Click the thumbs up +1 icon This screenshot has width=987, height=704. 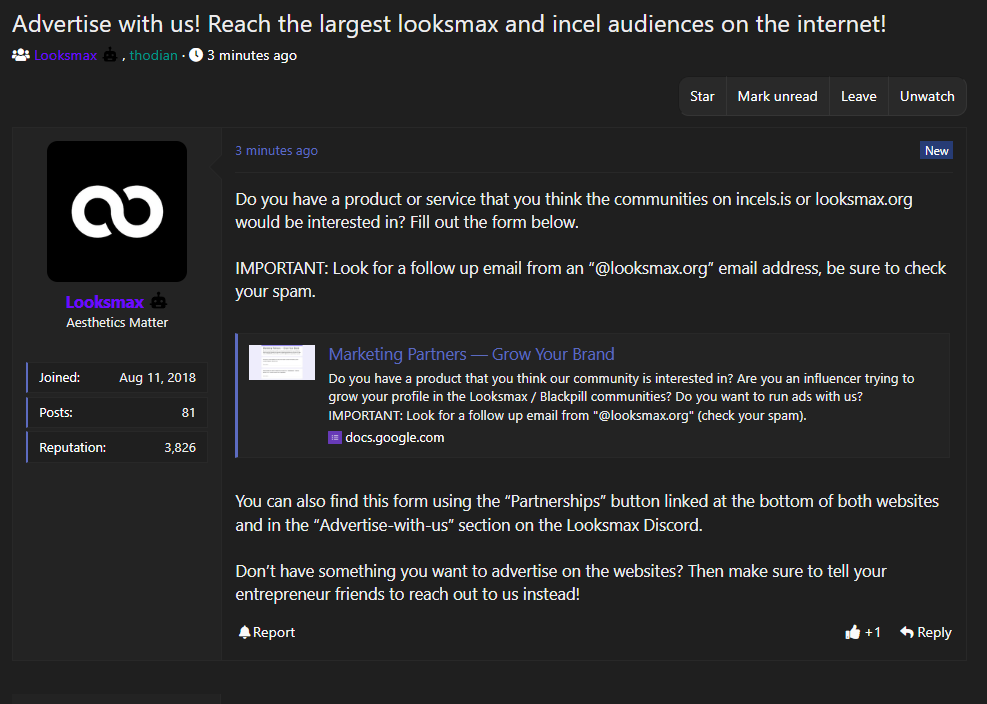coord(852,632)
